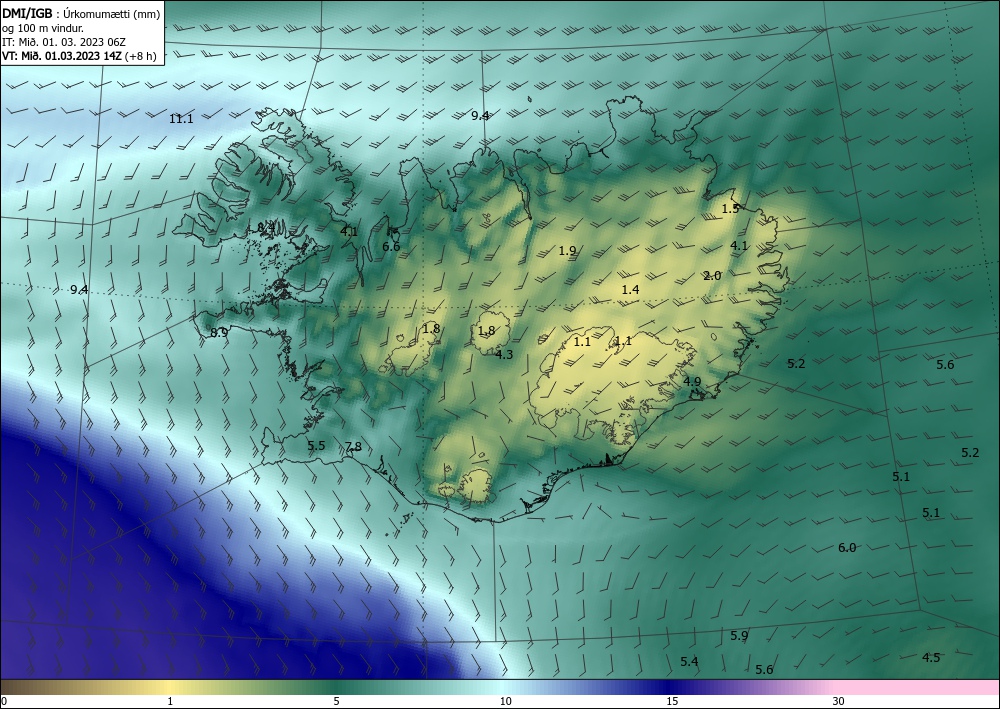Click the 4.3 value in central Iceland

point(504,354)
